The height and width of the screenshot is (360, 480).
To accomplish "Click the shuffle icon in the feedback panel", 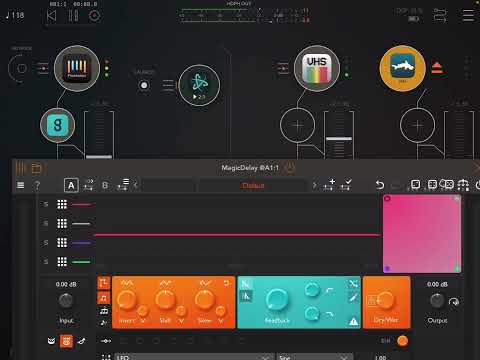I will click(353, 283).
